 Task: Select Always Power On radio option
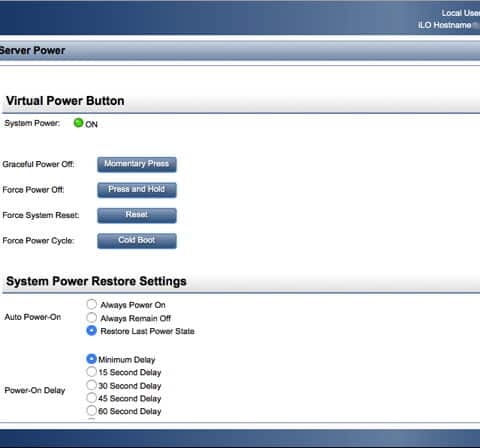pyautogui.click(x=92, y=304)
